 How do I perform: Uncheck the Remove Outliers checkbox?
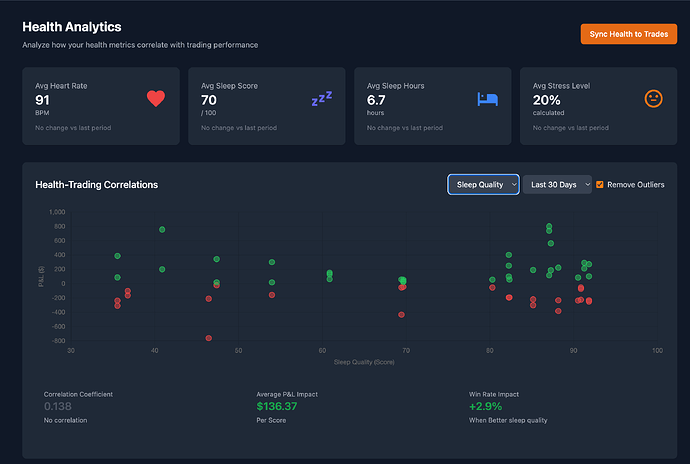(x=600, y=185)
